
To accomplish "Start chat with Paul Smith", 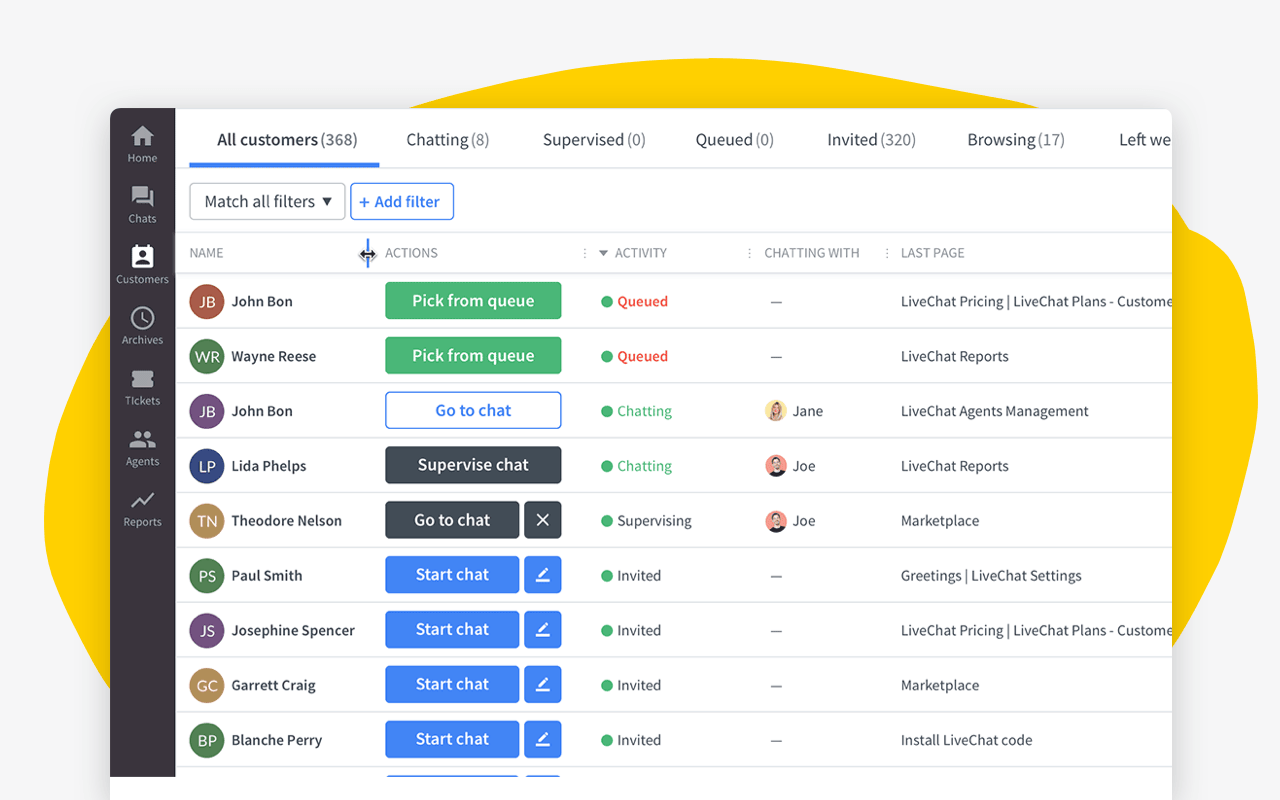I will [x=452, y=575].
